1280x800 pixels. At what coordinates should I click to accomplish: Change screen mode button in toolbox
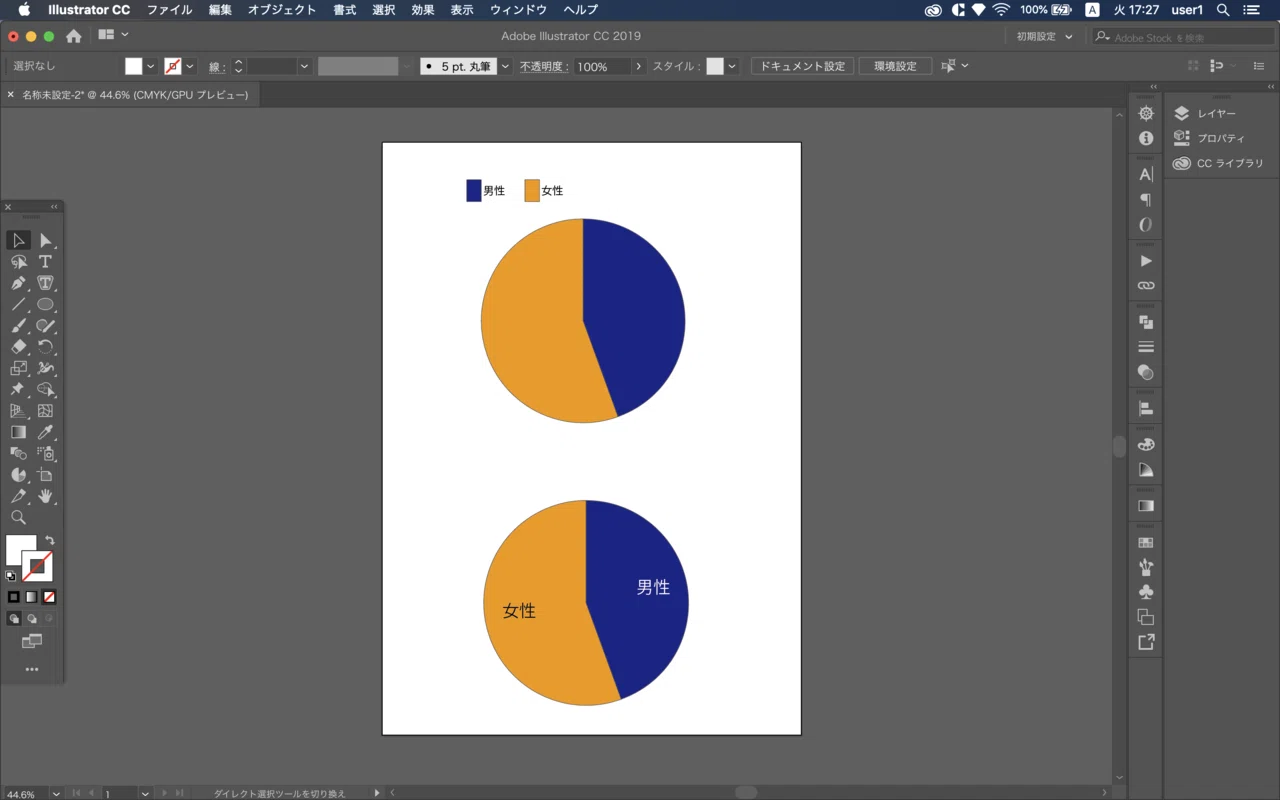pyautogui.click(x=31, y=642)
